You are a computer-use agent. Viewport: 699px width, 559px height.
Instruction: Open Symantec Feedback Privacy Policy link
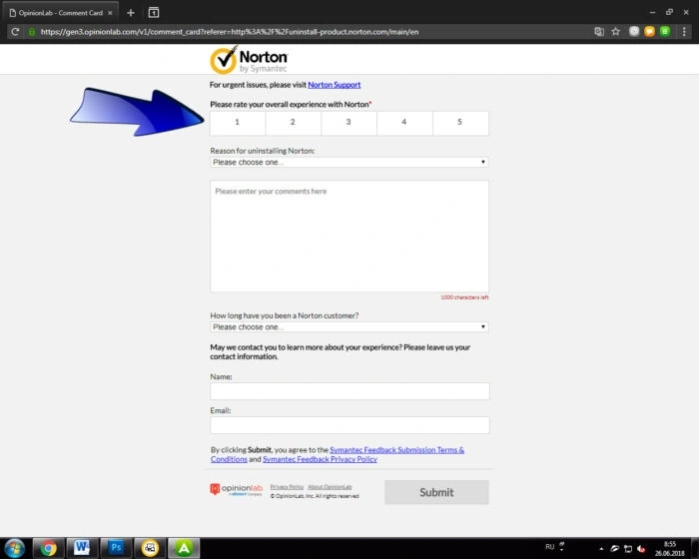(320, 459)
